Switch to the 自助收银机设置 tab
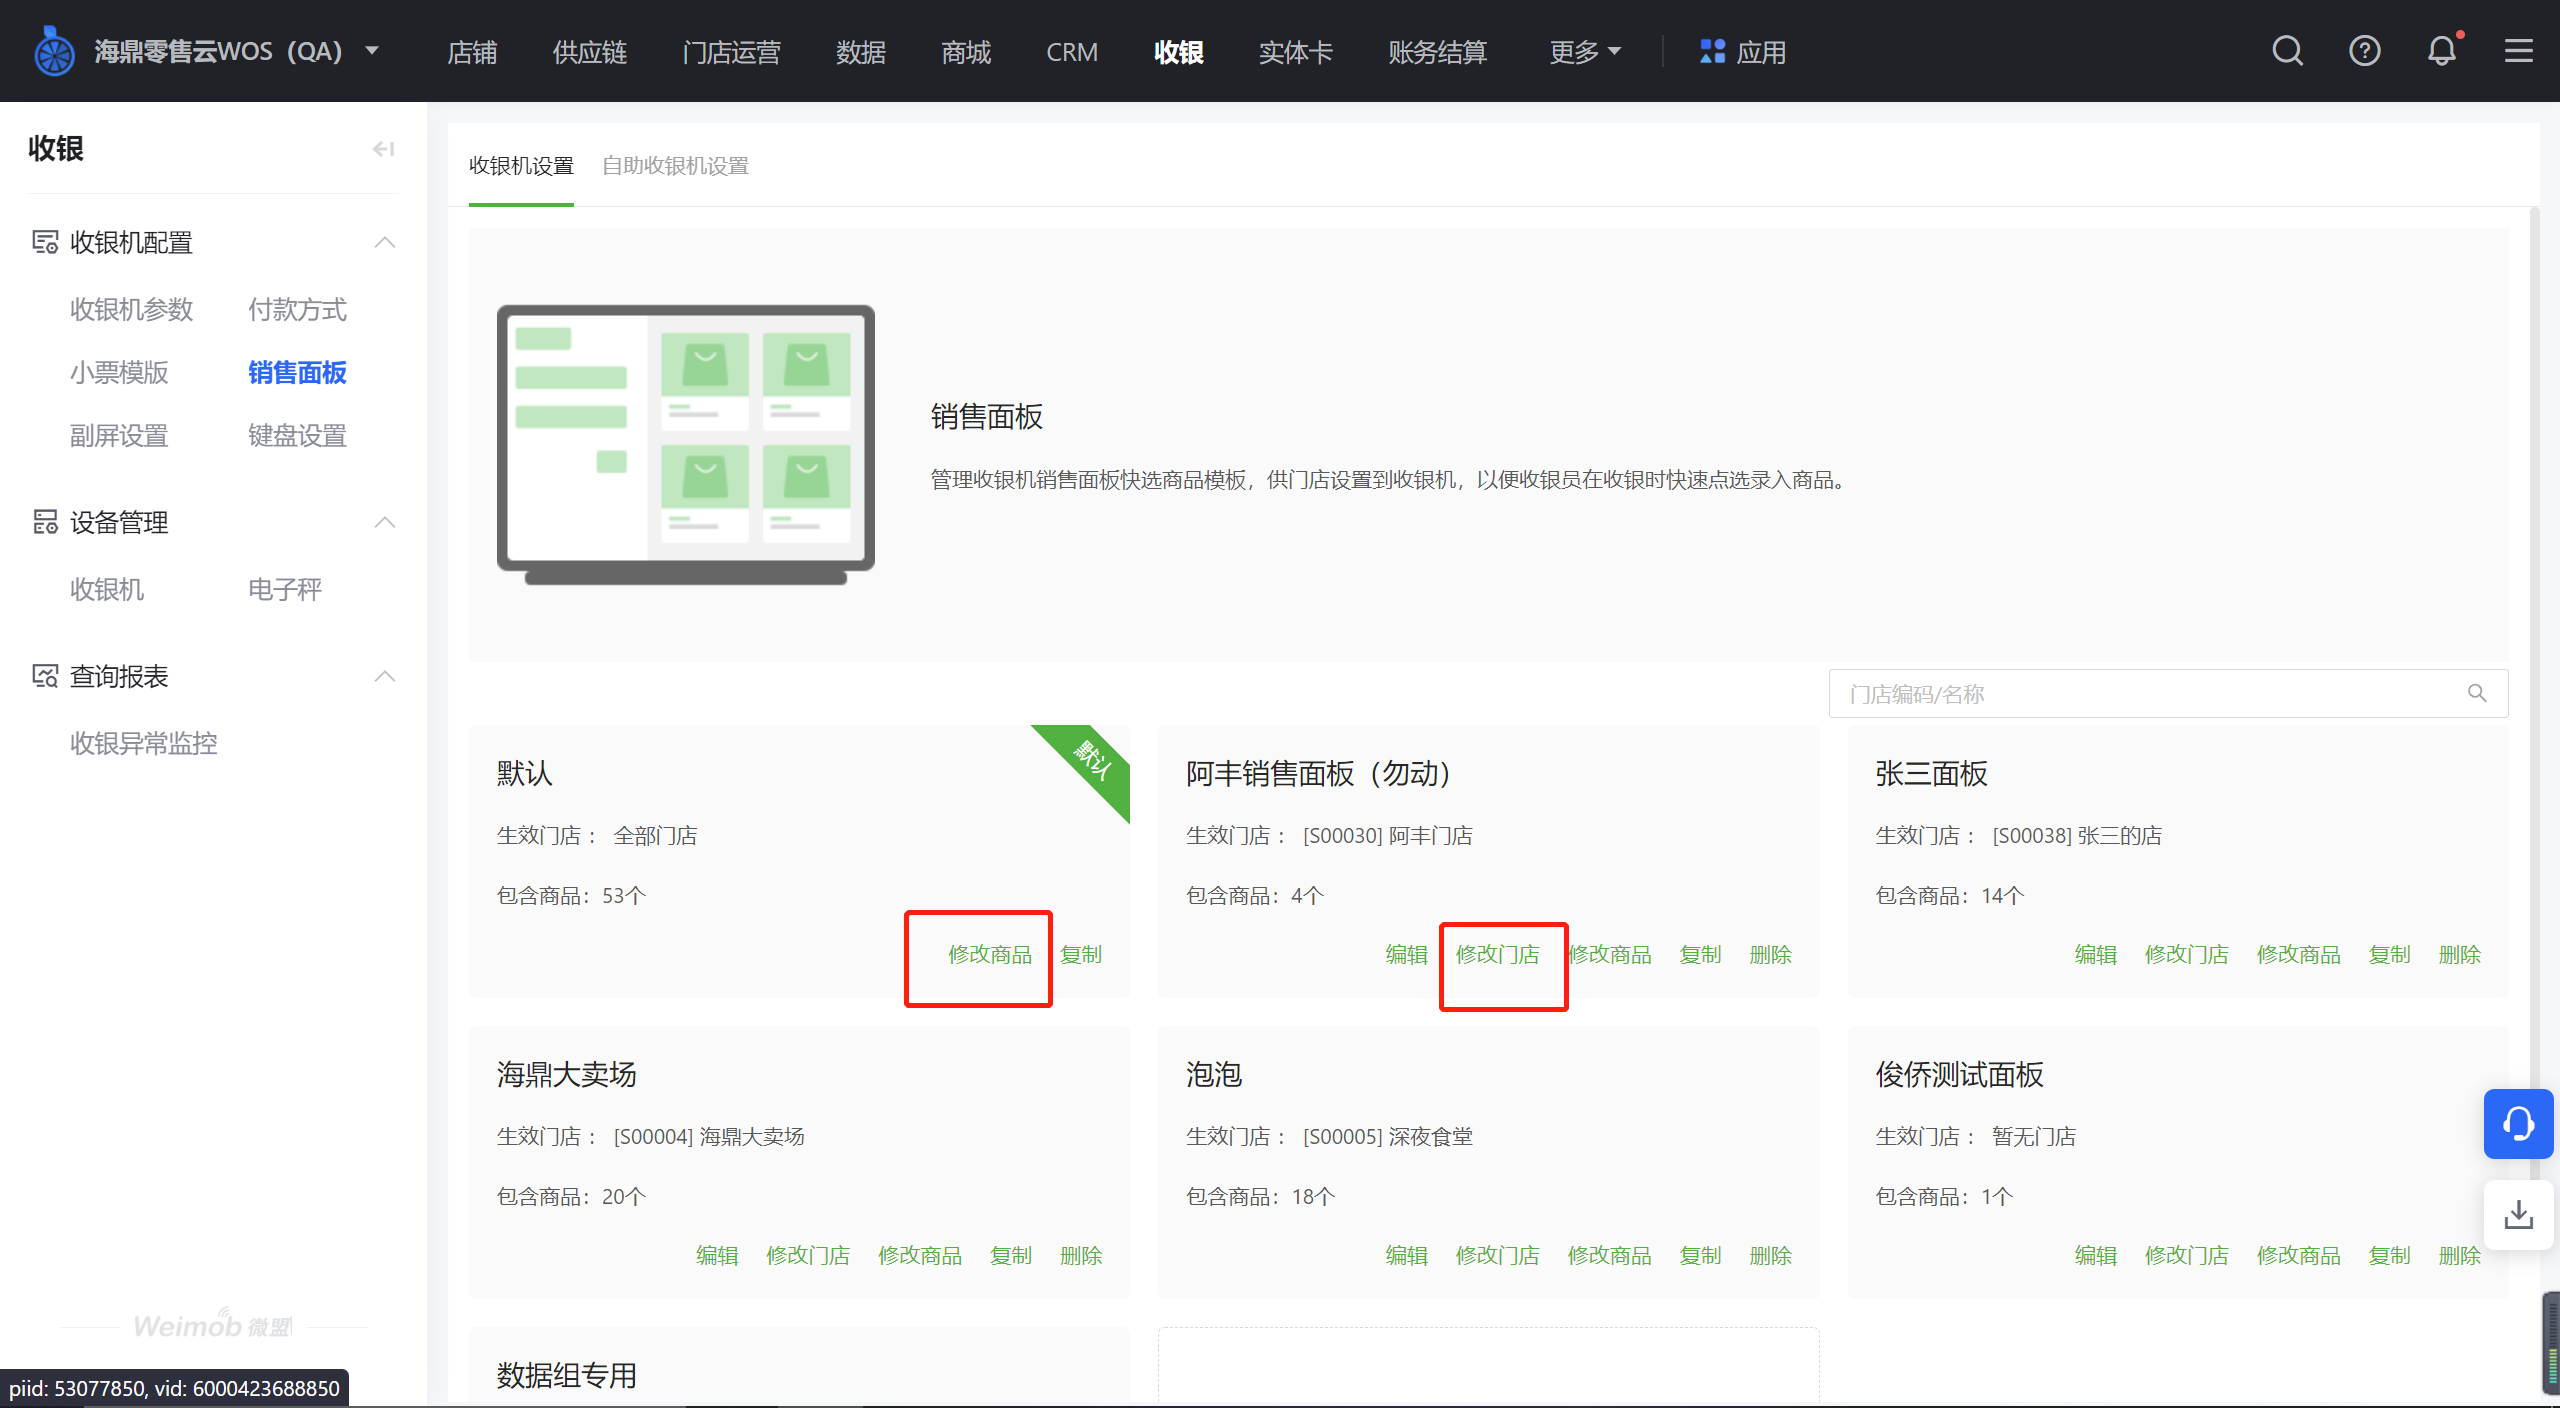The image size is (2560, 1408). (x=676, y=166)
